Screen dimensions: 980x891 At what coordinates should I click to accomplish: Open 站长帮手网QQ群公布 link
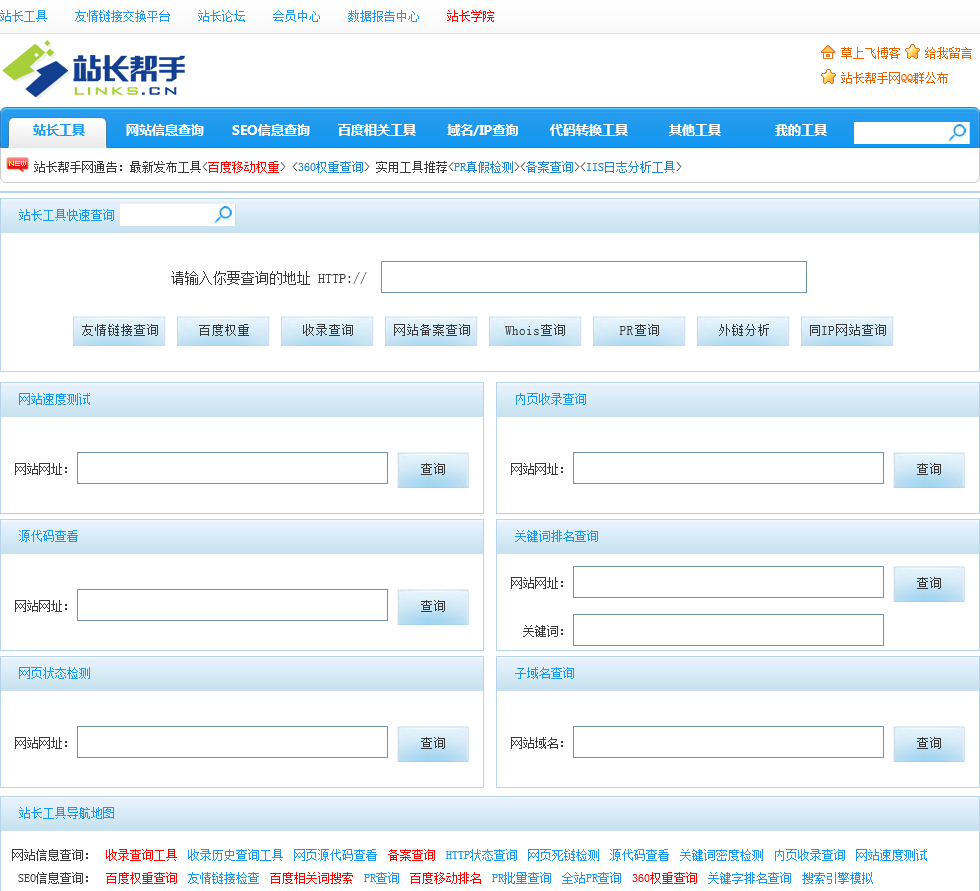(894, 78)
